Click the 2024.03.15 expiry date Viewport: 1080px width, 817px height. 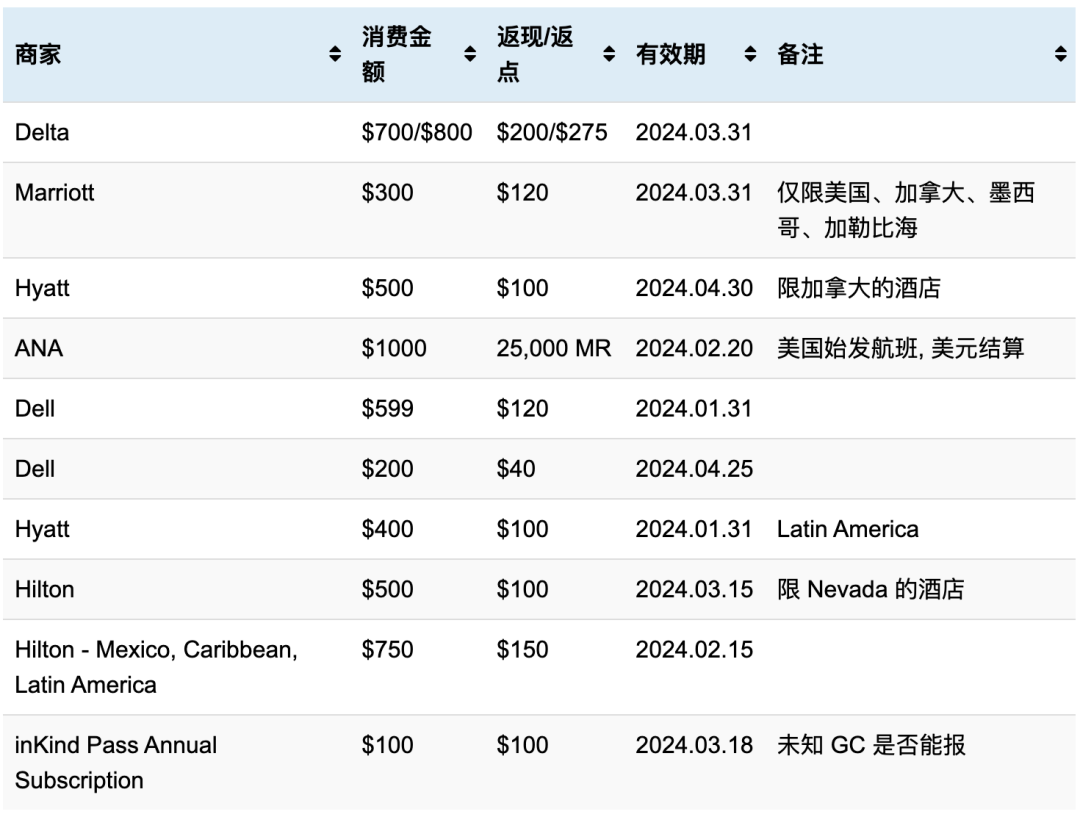point(694,589)
